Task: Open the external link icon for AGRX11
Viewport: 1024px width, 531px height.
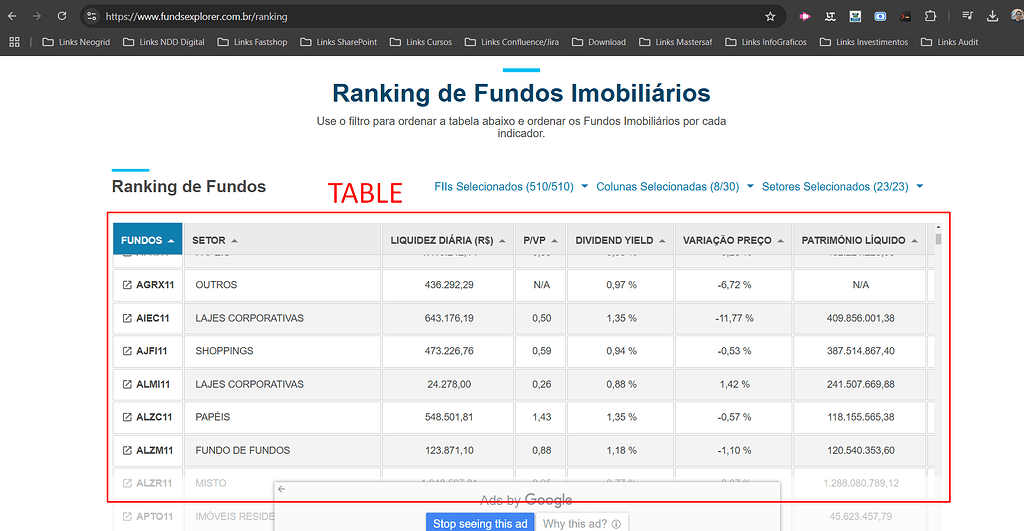Action: 127,285
